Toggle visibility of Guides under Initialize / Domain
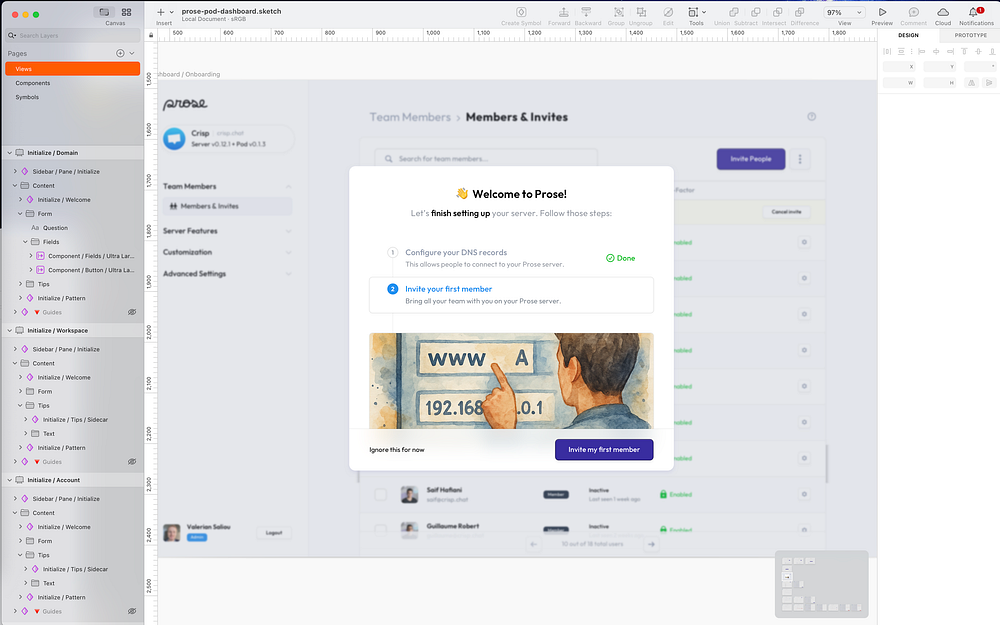This screenshot has width=1000, height=625. [132, 312]
